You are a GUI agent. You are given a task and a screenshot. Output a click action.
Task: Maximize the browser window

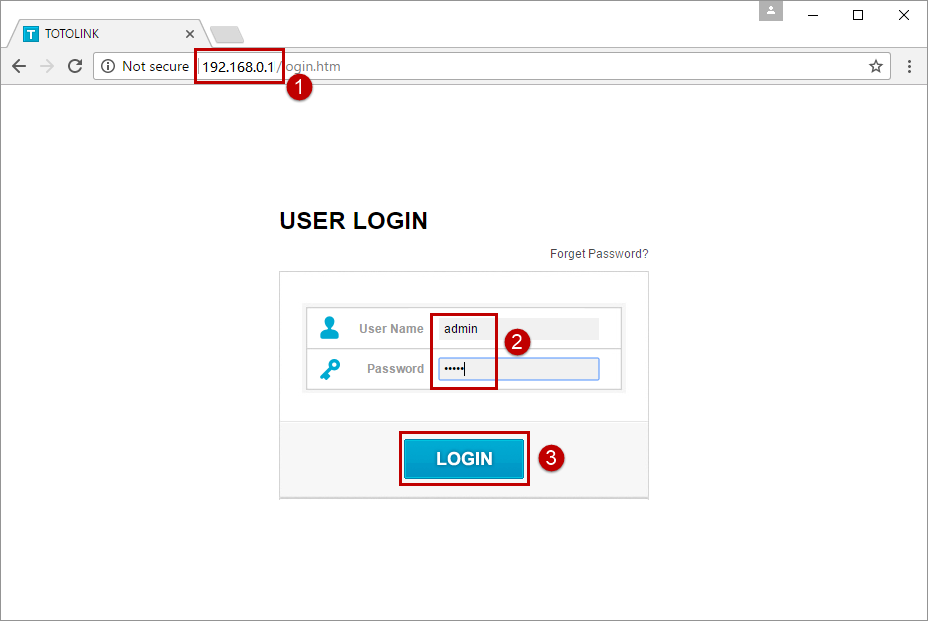click(858, 15)
